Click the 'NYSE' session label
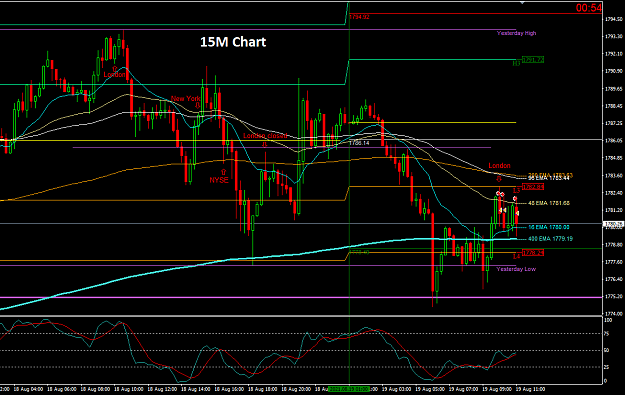The height and width of the screenshot is (395, 625). click(219, 180)
